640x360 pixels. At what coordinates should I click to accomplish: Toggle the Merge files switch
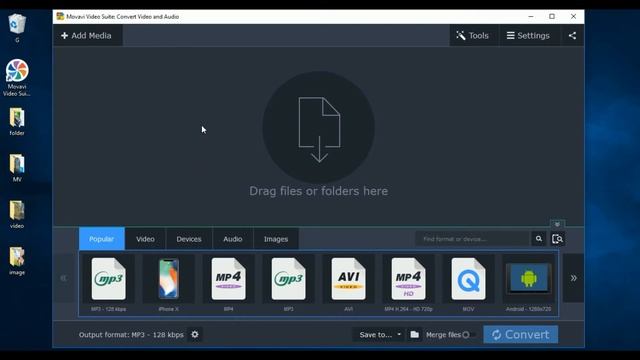pyautogui.click(x=469, y=335)
